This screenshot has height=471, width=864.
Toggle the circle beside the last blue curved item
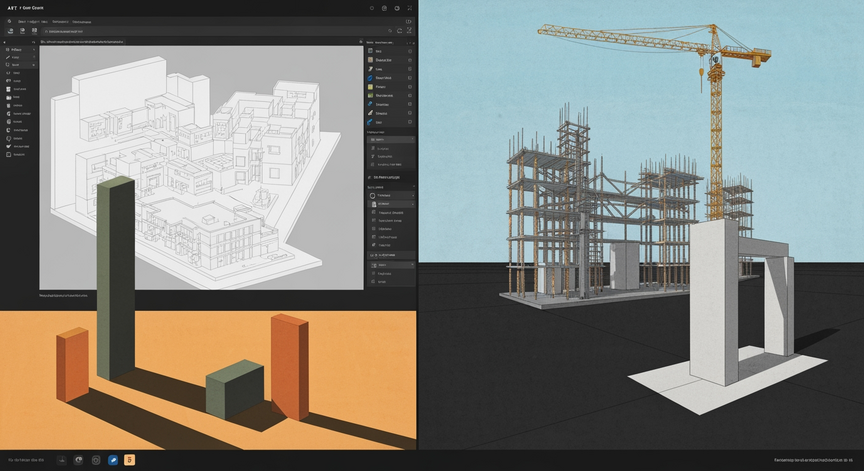pyautogui.click(x=410, y=122)
